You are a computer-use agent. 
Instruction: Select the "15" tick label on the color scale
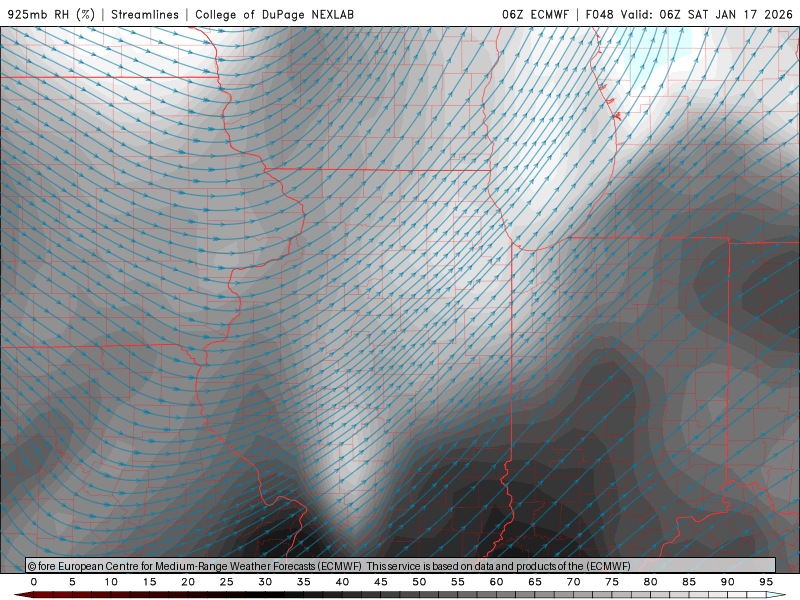coord(149,582)
